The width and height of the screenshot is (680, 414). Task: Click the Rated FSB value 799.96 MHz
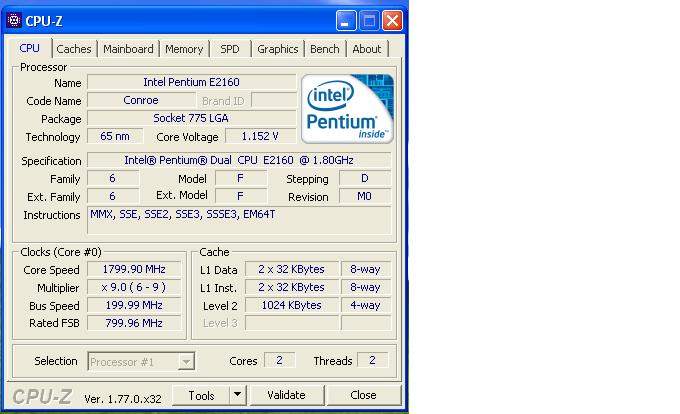[134, 323]
